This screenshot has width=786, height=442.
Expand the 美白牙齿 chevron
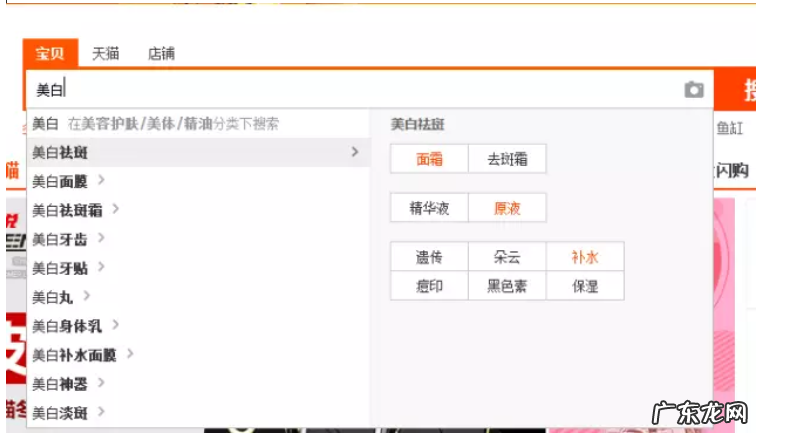[101, 238]
